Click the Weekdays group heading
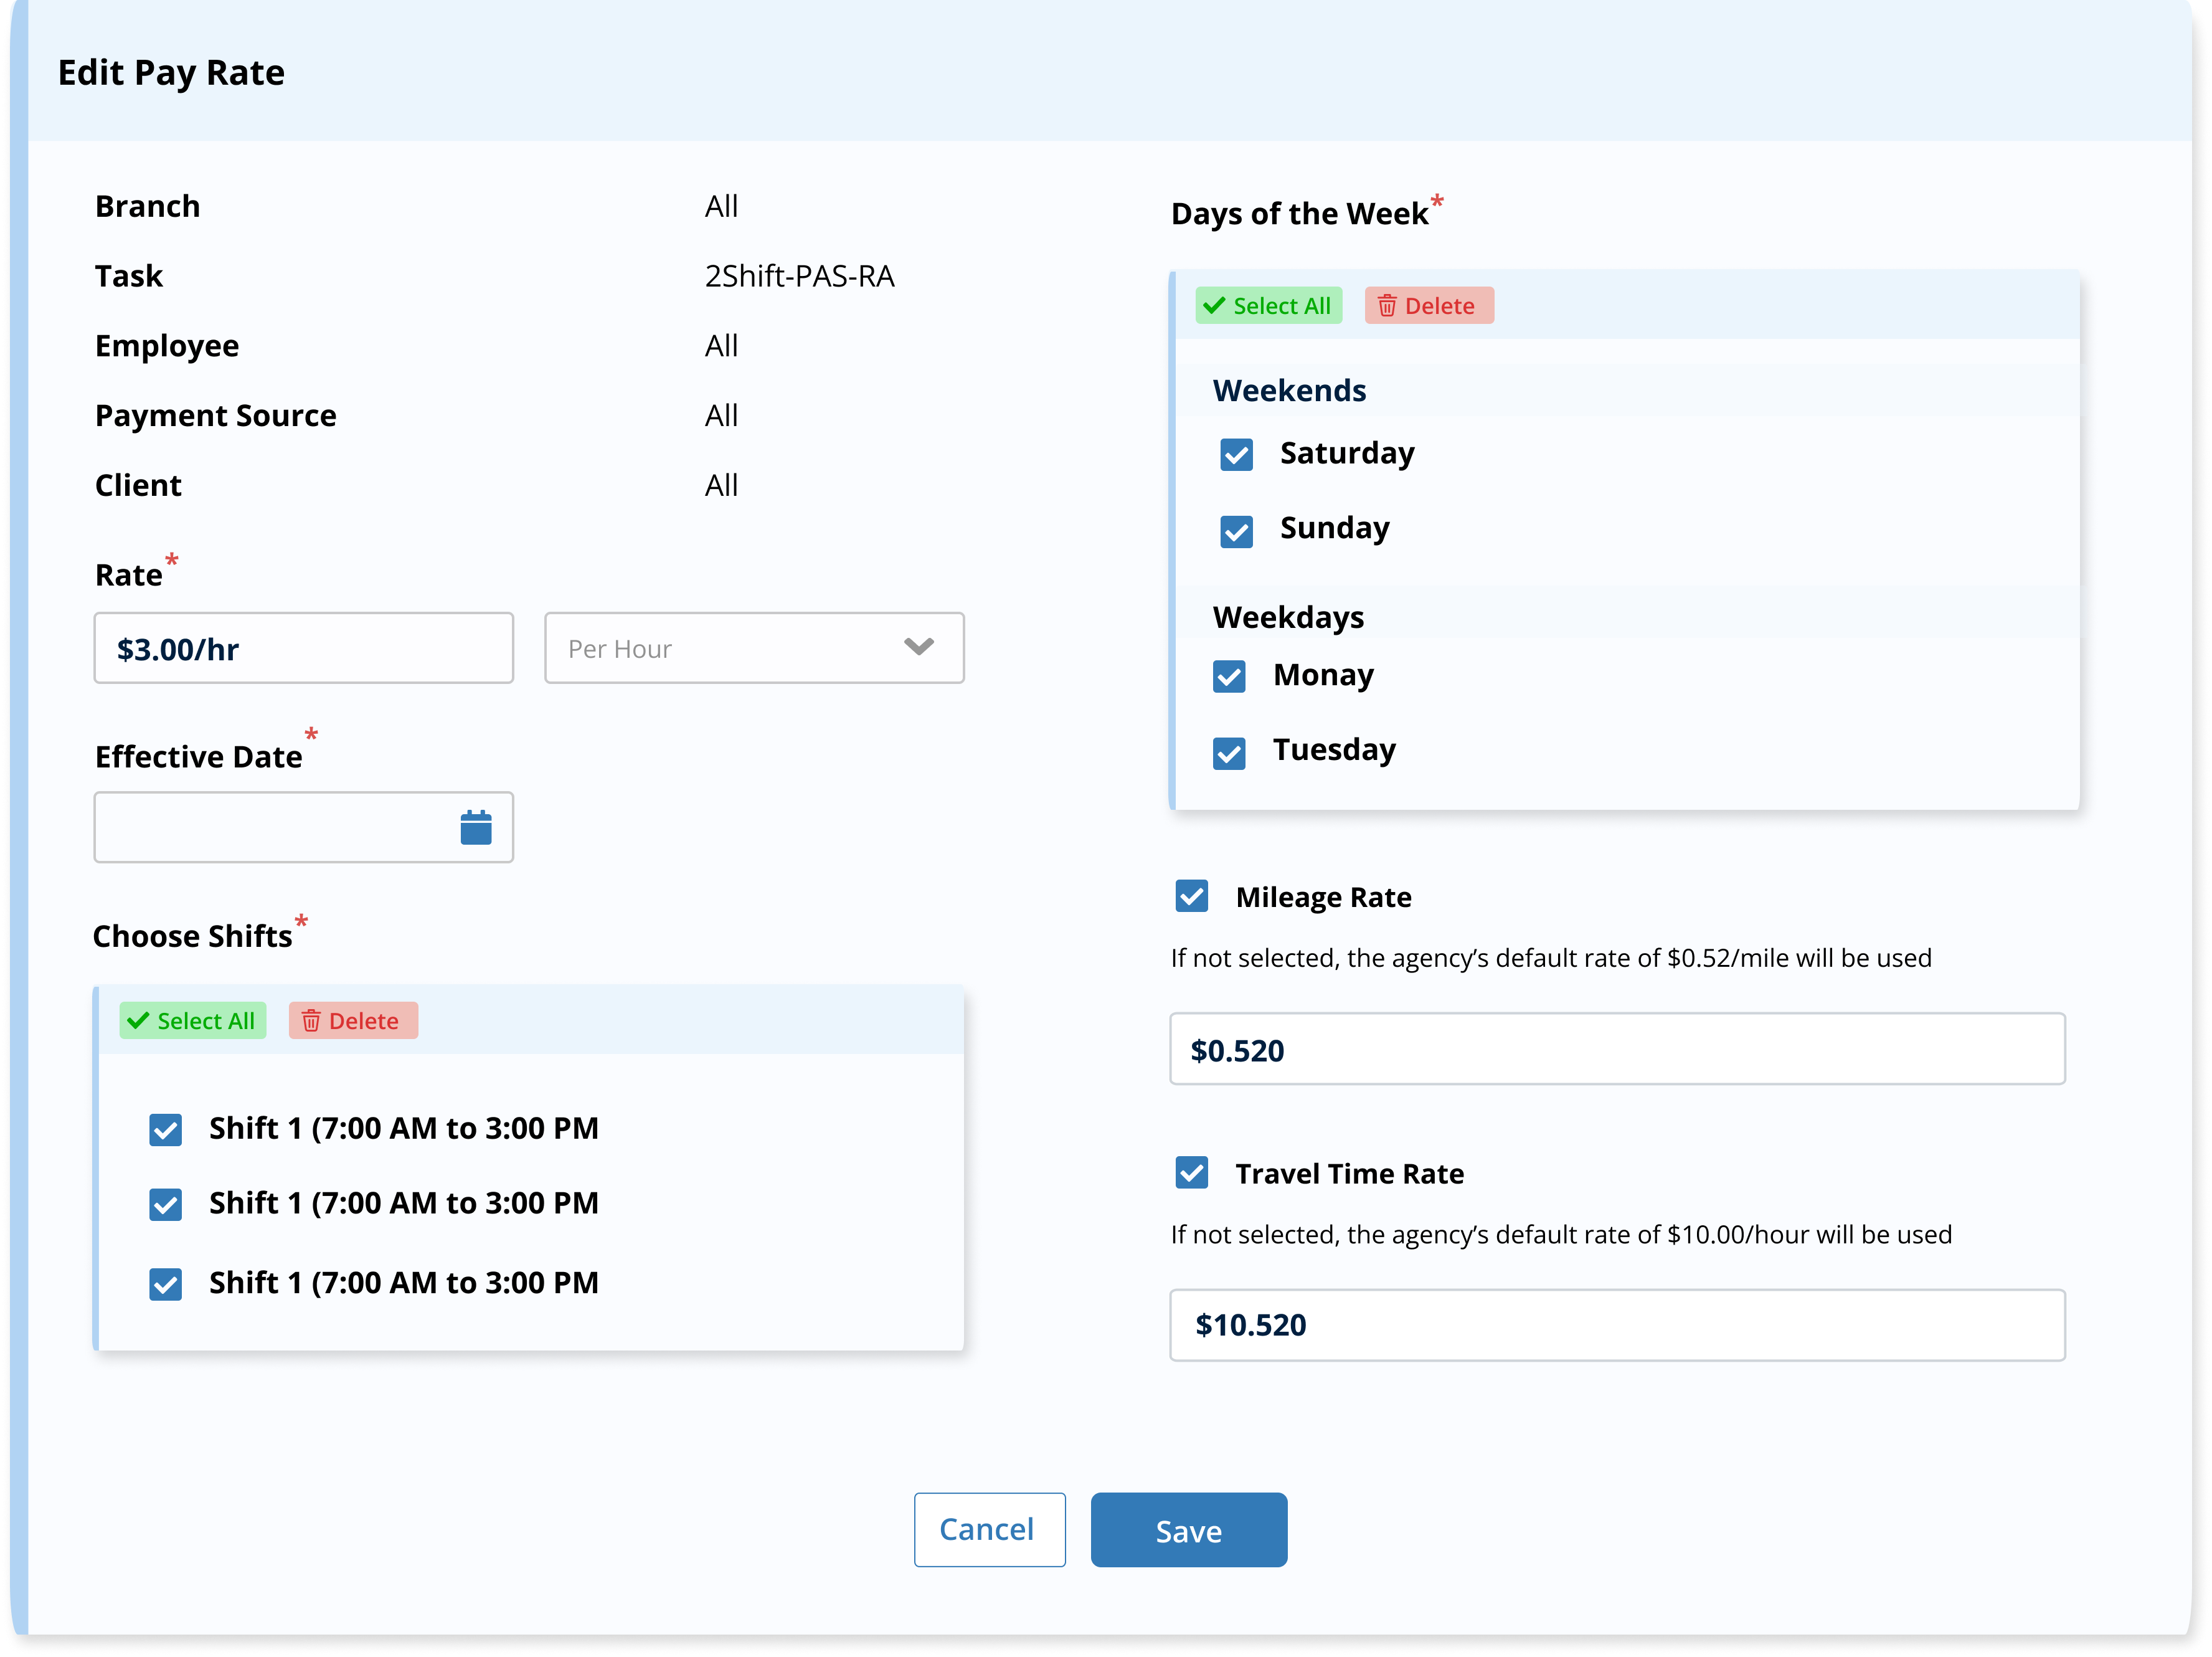The height and width of the screenshot is (1657, 2212). tap(1288, 617)
